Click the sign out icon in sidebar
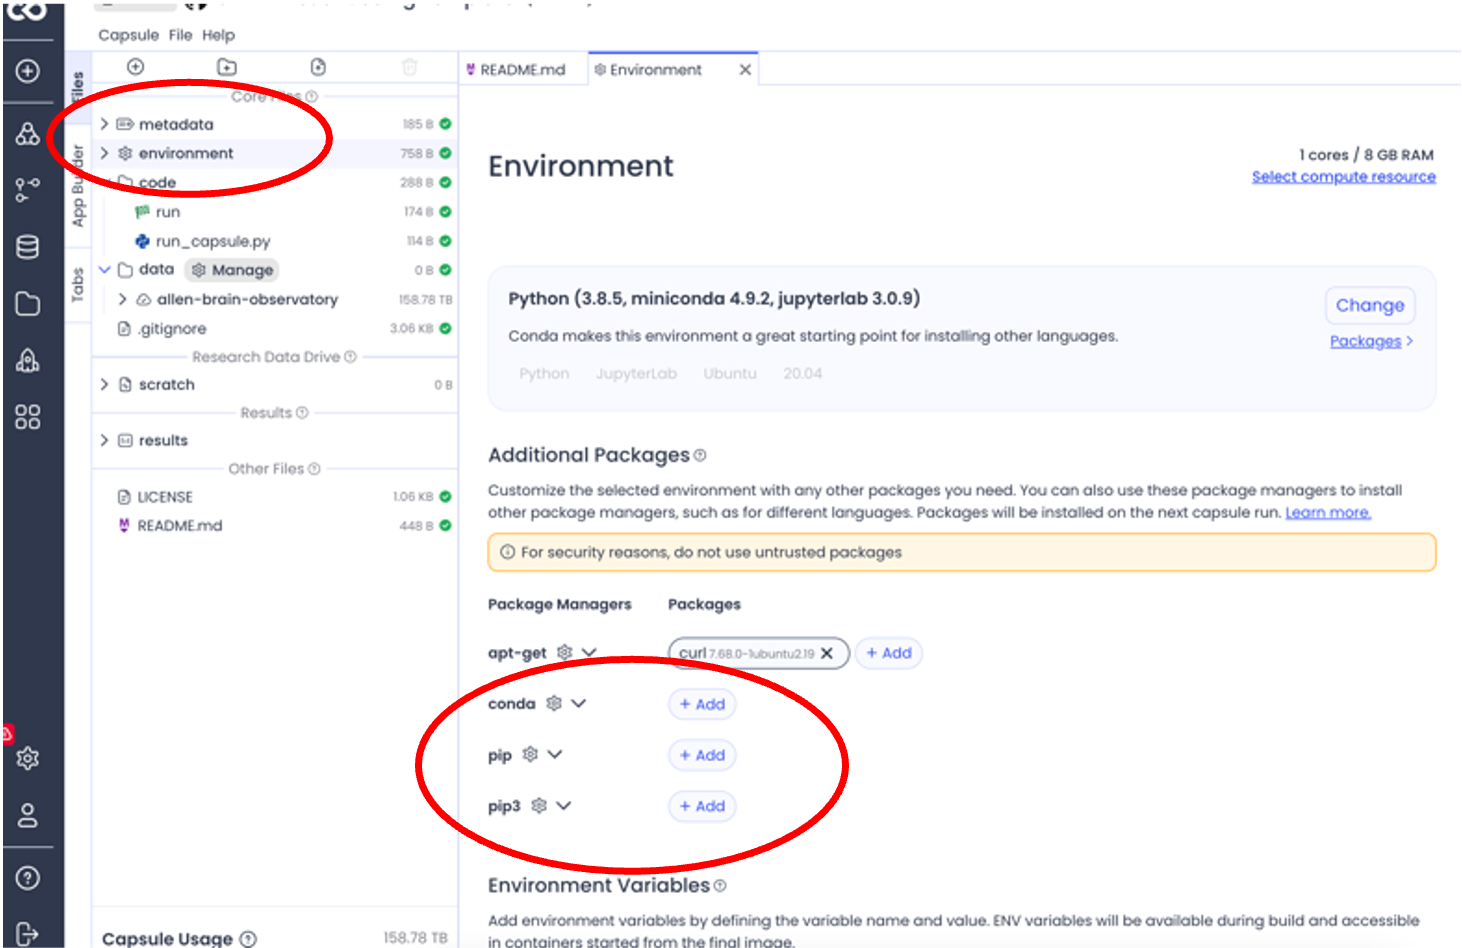Image resolution: width=1462 pixels, height=948 pixels. click(x=28, y=934)
